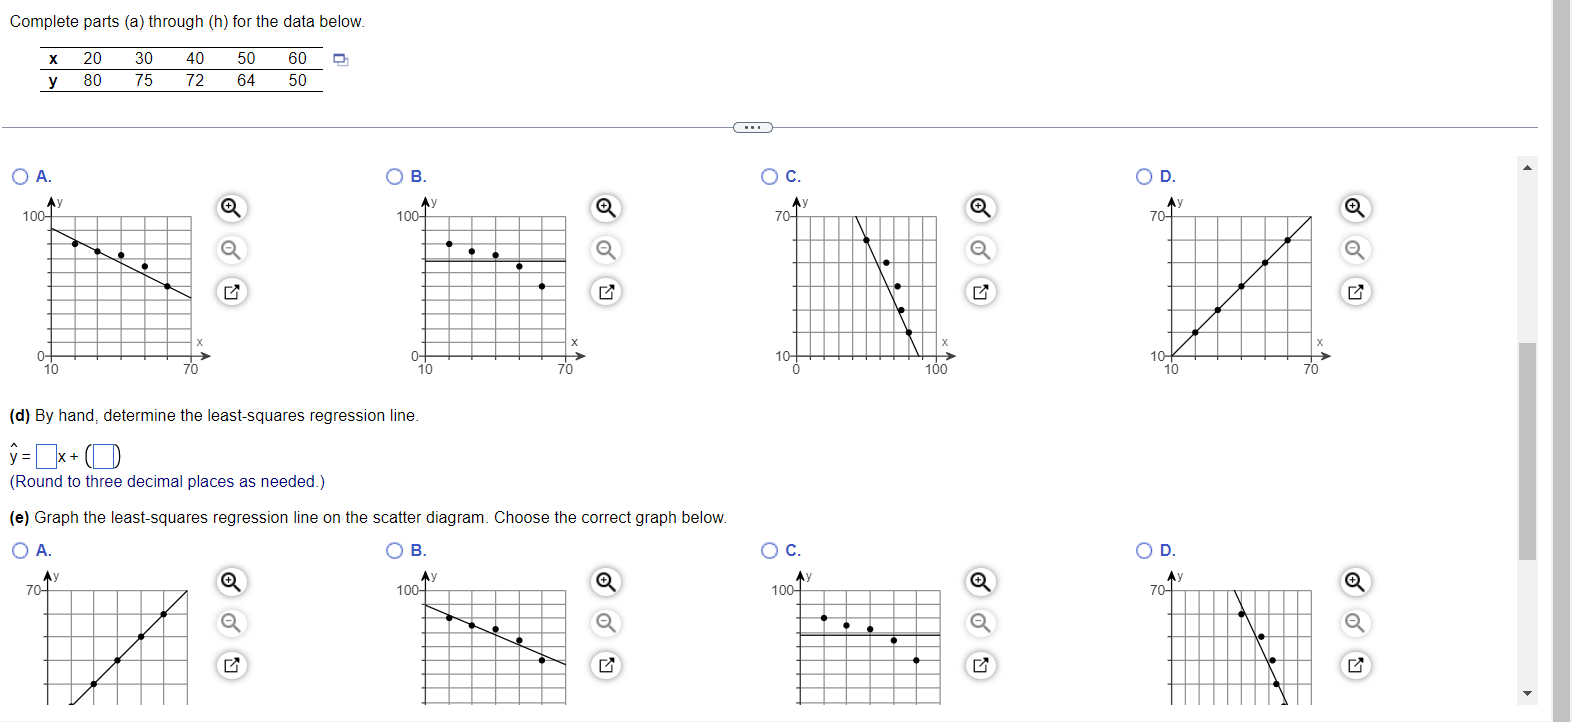1572x722 pixels.
Task: Choose answer B in the top row of graphs
Action: [x=393, y=176]
